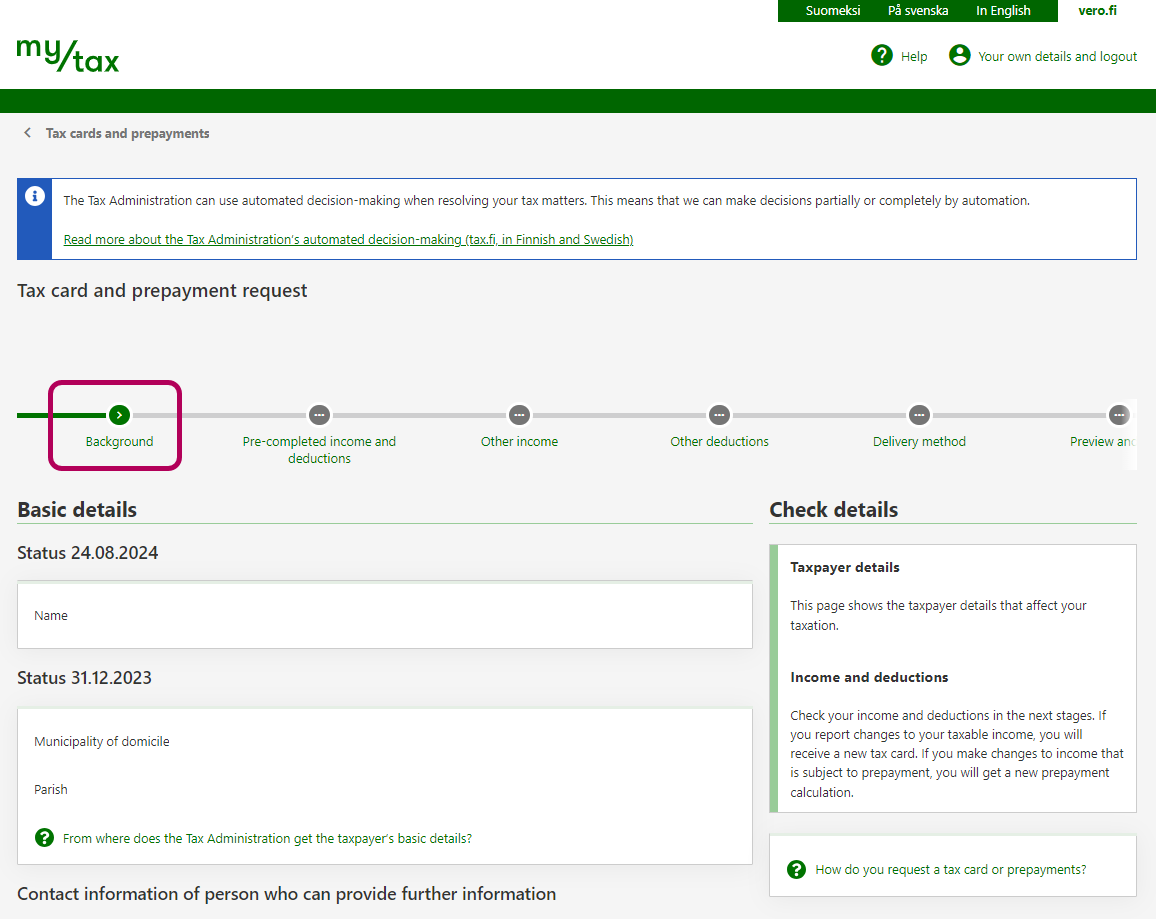Read more about automated decision-making link
Screen dimensions: 1156x919
tap(348, 239)
